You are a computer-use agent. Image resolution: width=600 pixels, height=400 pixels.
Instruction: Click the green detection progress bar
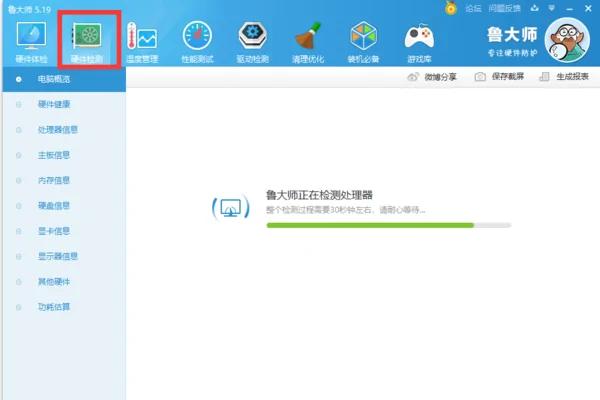(x=389, y=225)
